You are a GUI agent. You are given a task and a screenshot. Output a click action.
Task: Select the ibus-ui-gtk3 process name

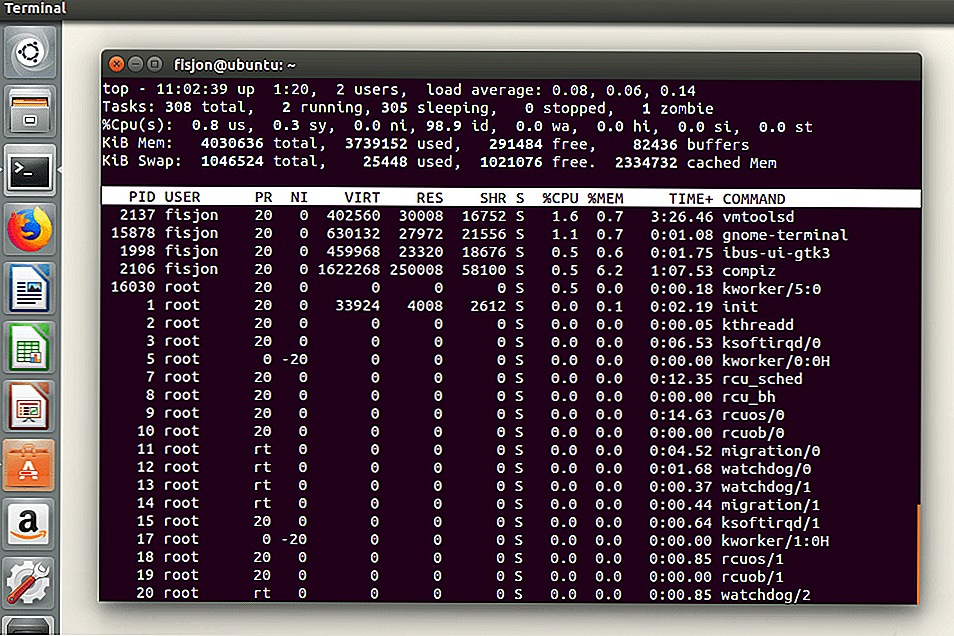click(x=776, y=253)
